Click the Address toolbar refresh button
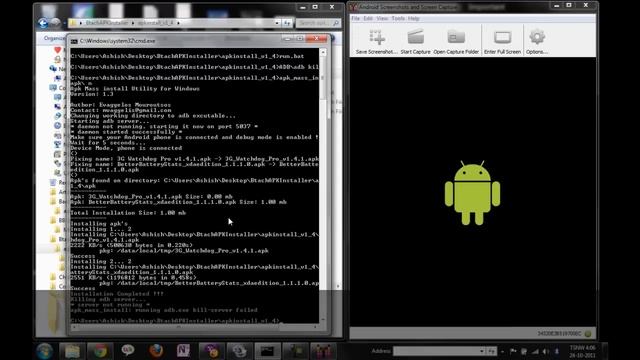 (491, 351)
